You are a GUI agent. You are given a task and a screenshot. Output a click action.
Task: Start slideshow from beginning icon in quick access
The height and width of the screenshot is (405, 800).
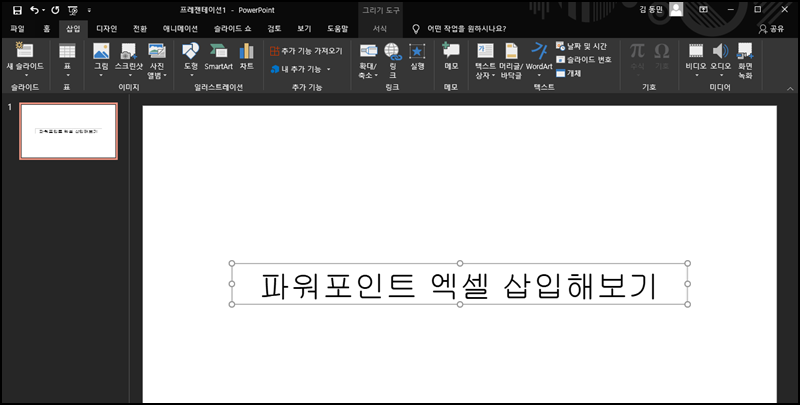[73, 10]
